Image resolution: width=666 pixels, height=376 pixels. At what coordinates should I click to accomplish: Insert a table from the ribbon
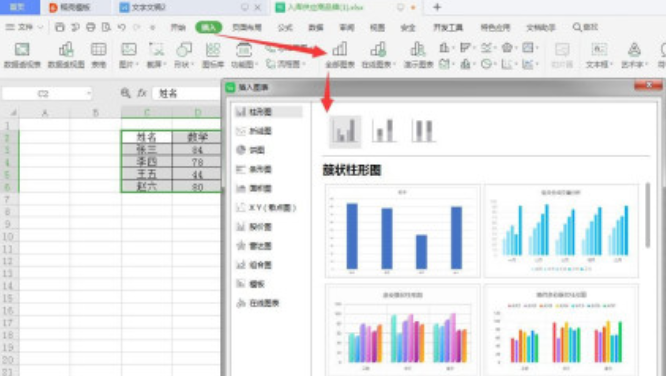pyautogui.click(x=99, y=55)
